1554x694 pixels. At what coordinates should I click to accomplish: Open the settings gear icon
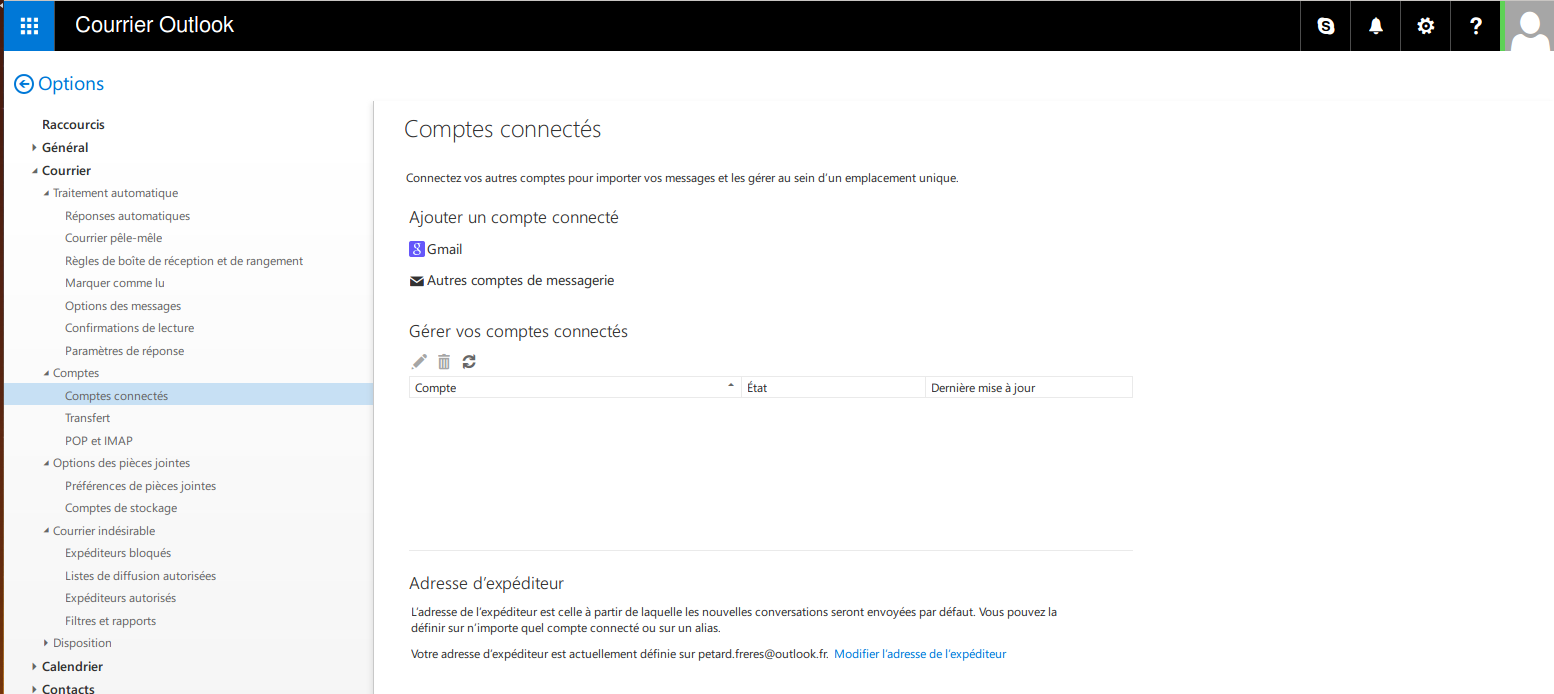pyautogui.click(x=1426, y=26)
